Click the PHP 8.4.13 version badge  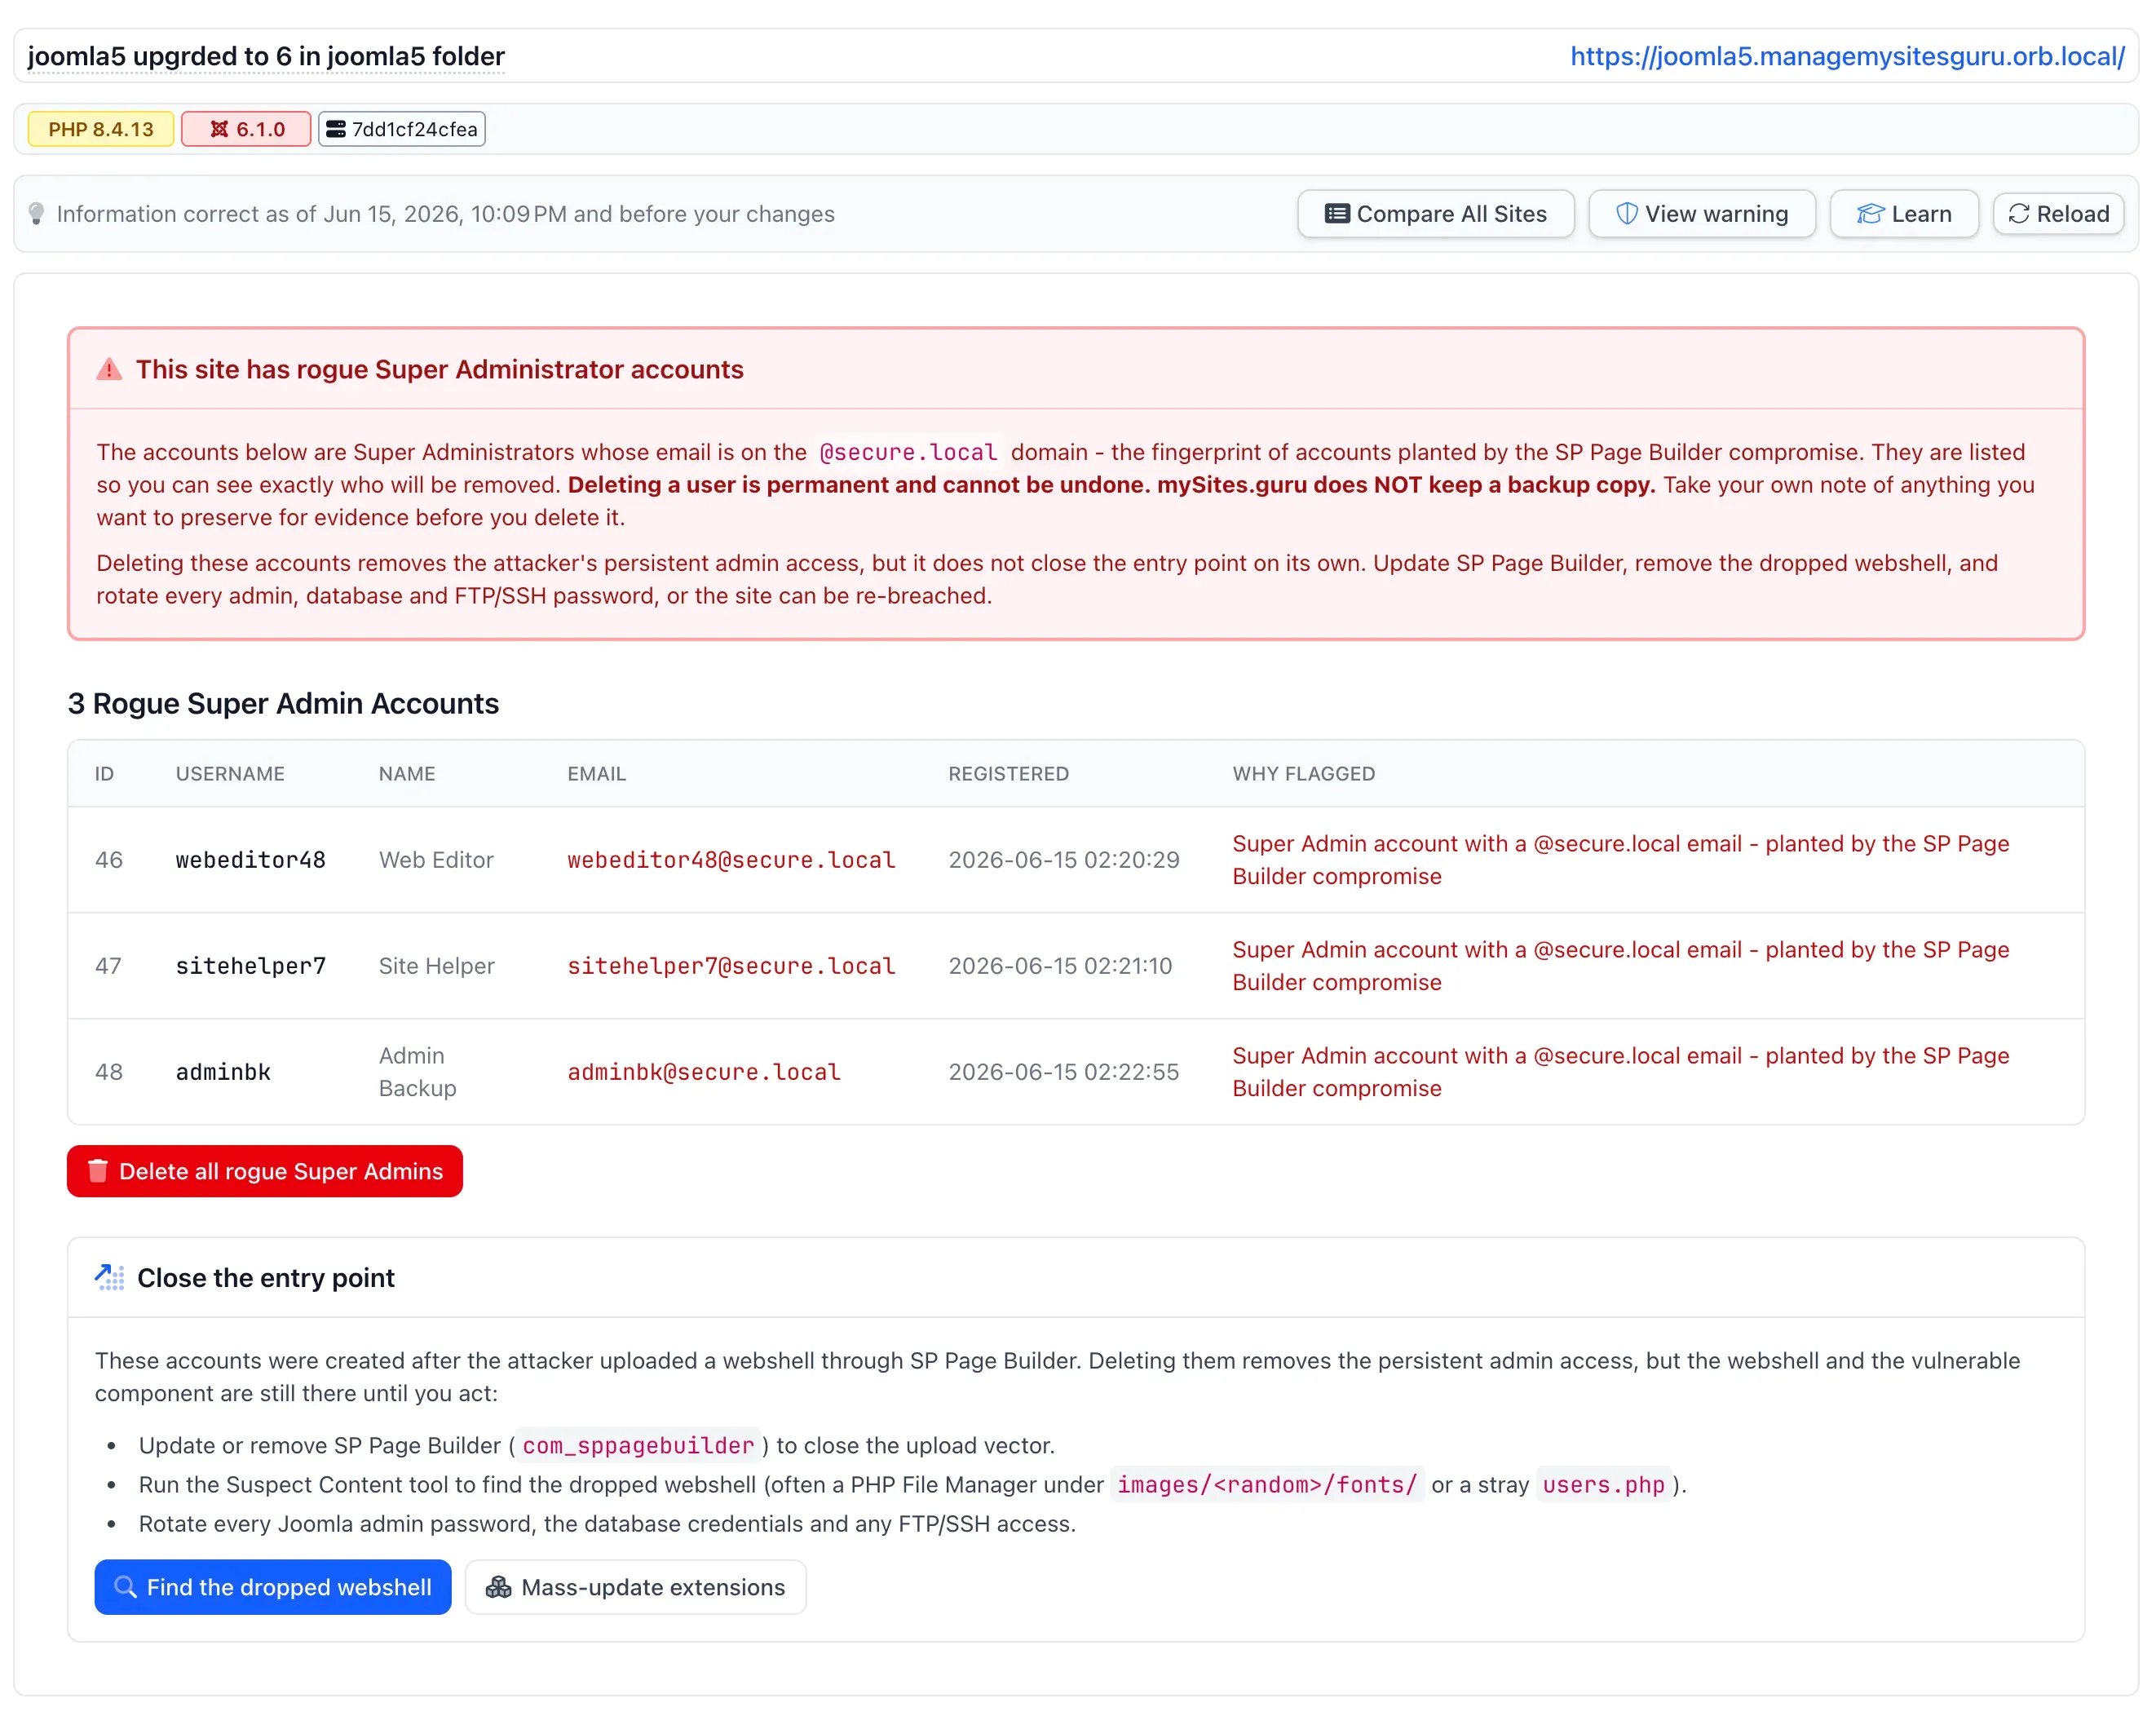[x=101, y=129]
